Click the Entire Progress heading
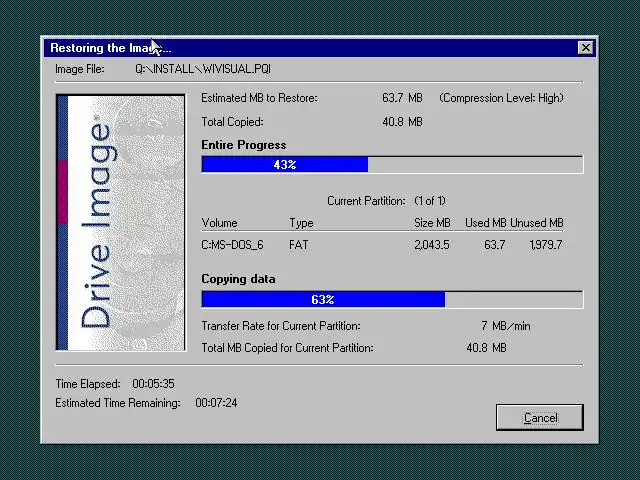This screenshot has width=640, height=480. pyautogui.click(x=243, y=145)
